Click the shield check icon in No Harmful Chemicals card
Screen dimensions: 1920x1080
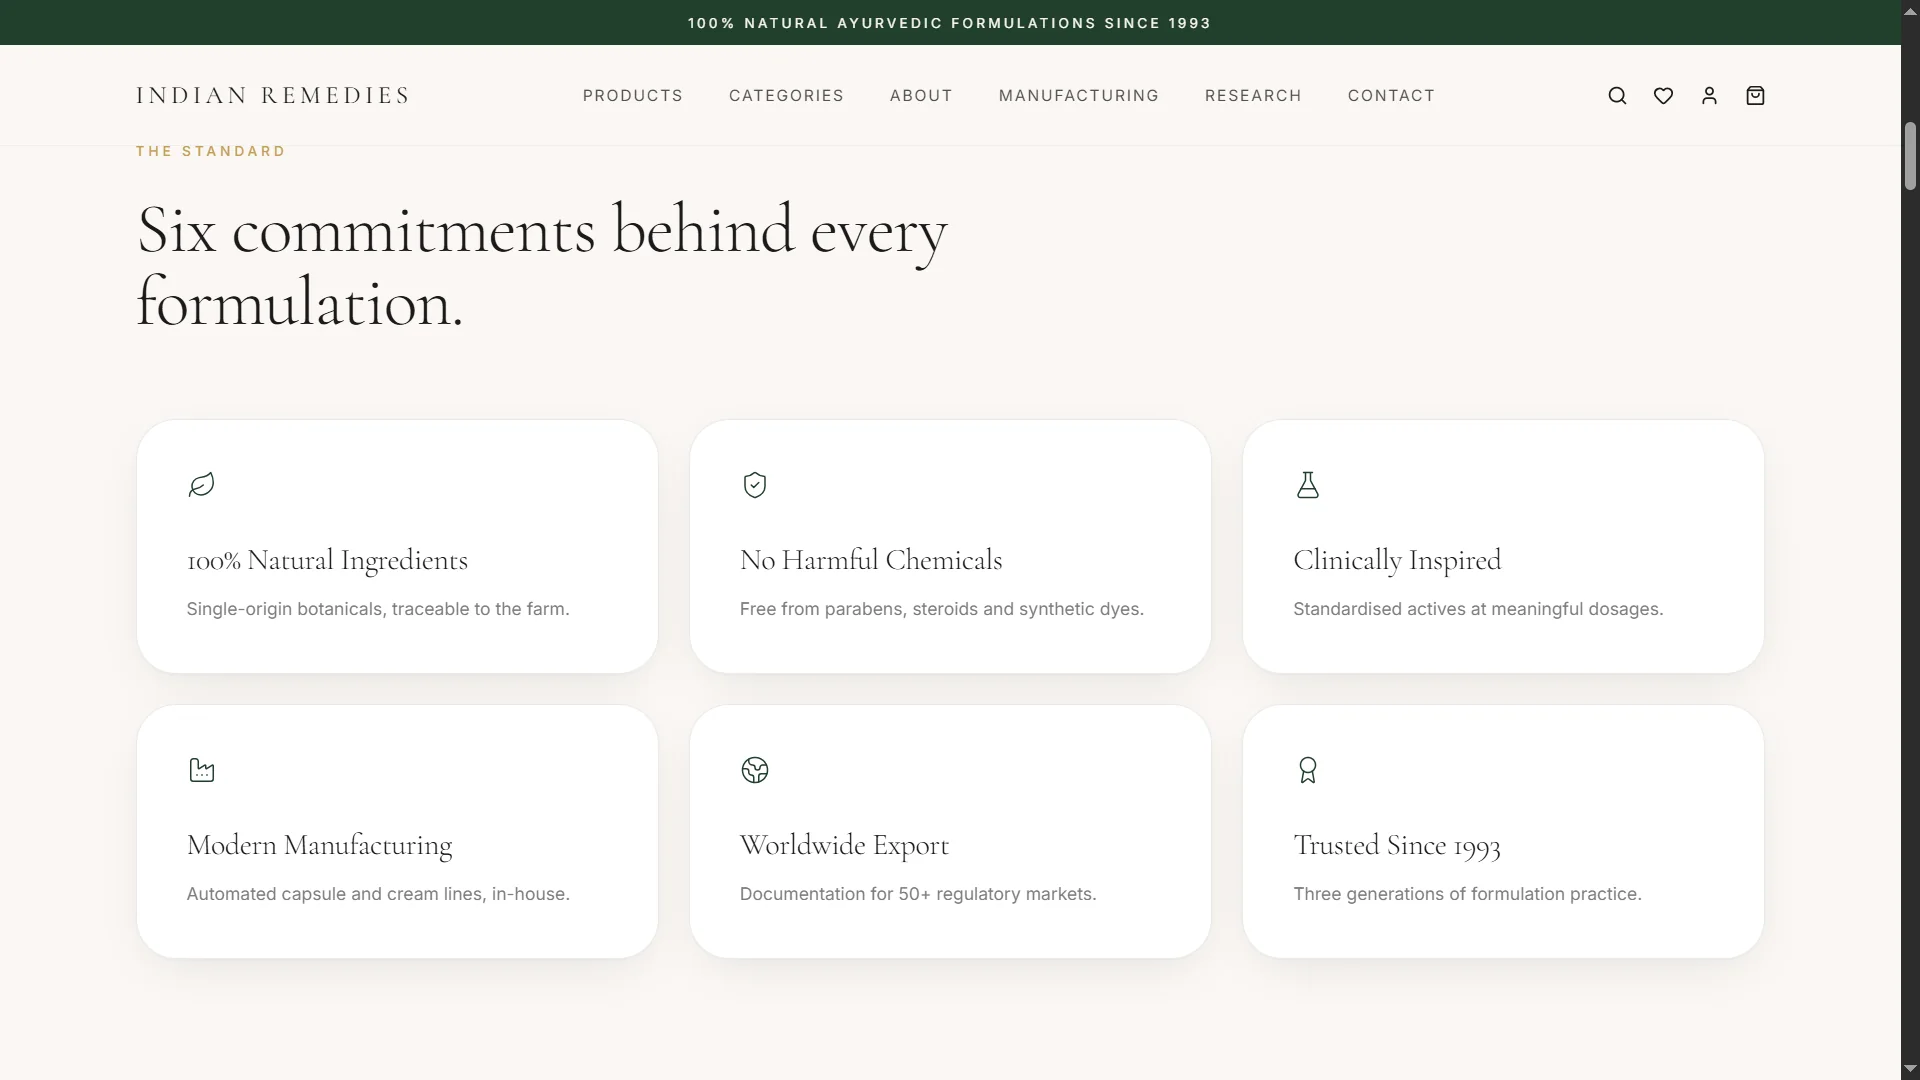[x=755, y=485]
